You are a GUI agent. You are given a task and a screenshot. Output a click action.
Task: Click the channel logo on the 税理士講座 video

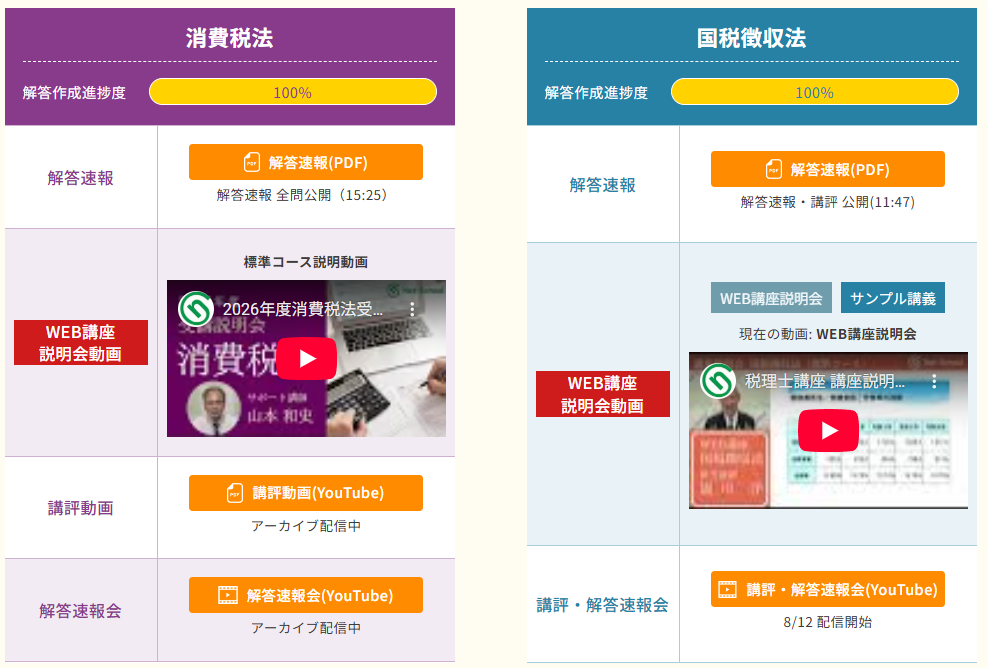pyautogui.click(x=718, y=381)
